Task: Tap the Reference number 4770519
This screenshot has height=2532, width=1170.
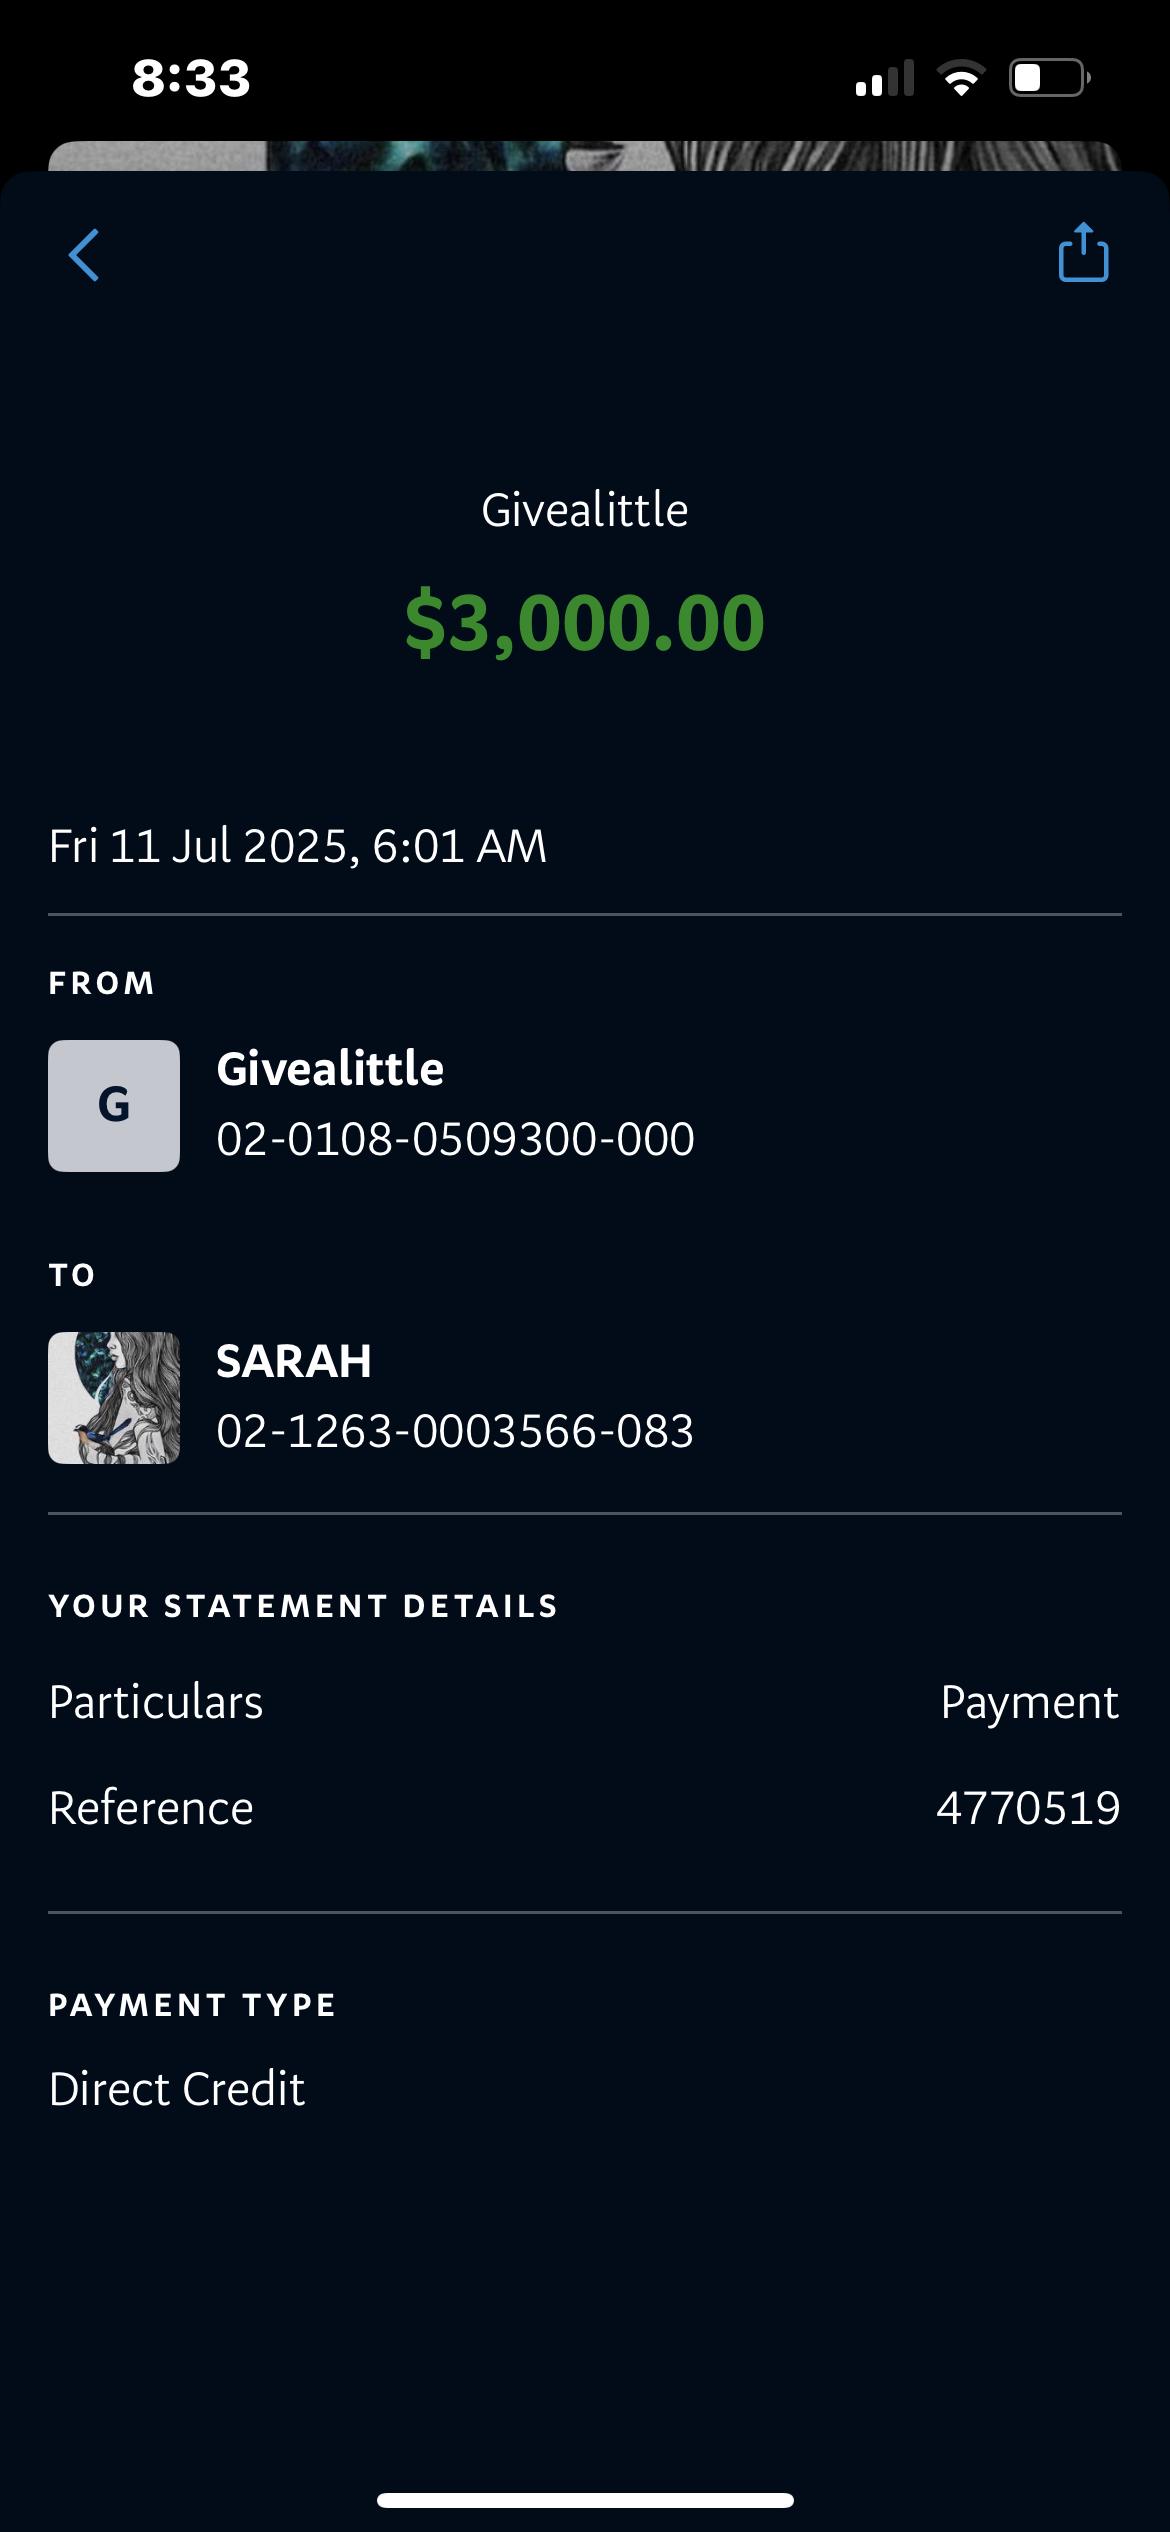Action: 1028,1808
